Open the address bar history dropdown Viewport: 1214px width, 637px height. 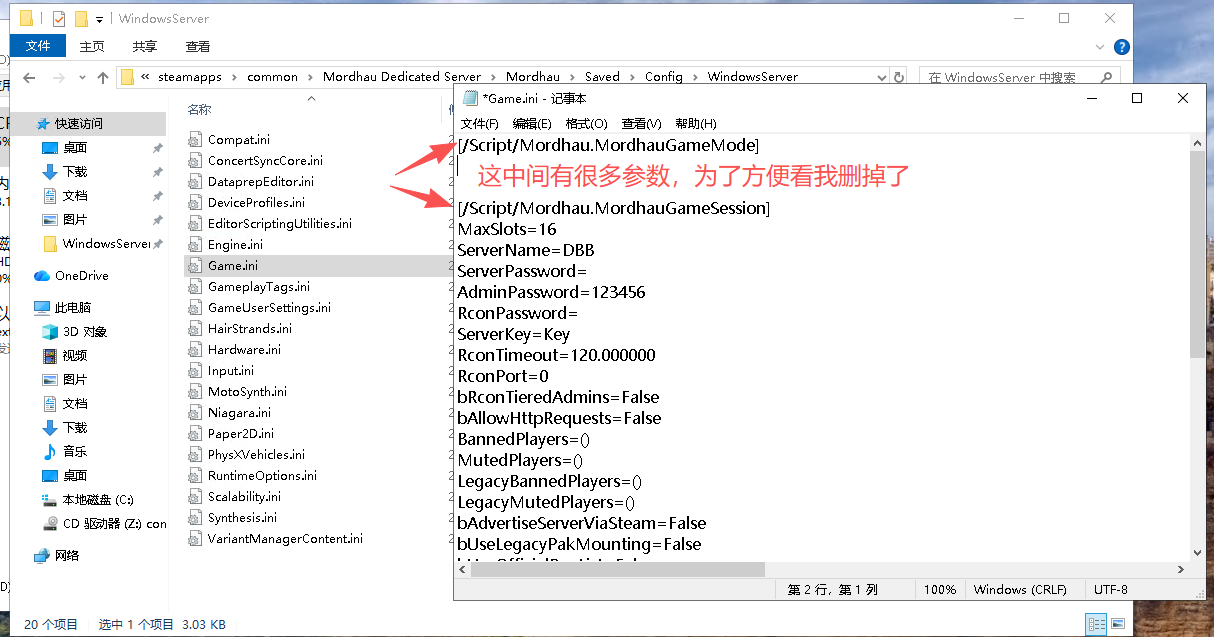pos(881,77)
